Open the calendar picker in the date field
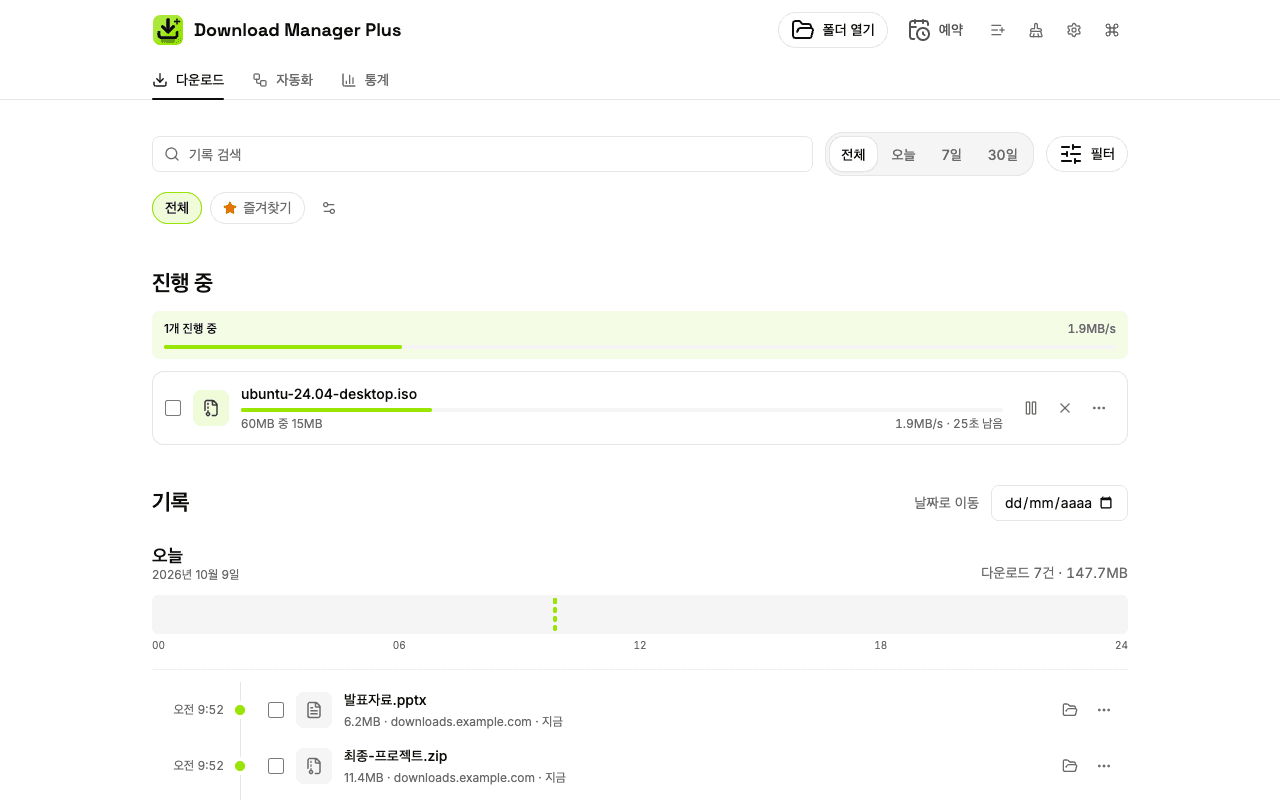Image resolution: width=1280 pixels, height=800 pixels. 1106,503
